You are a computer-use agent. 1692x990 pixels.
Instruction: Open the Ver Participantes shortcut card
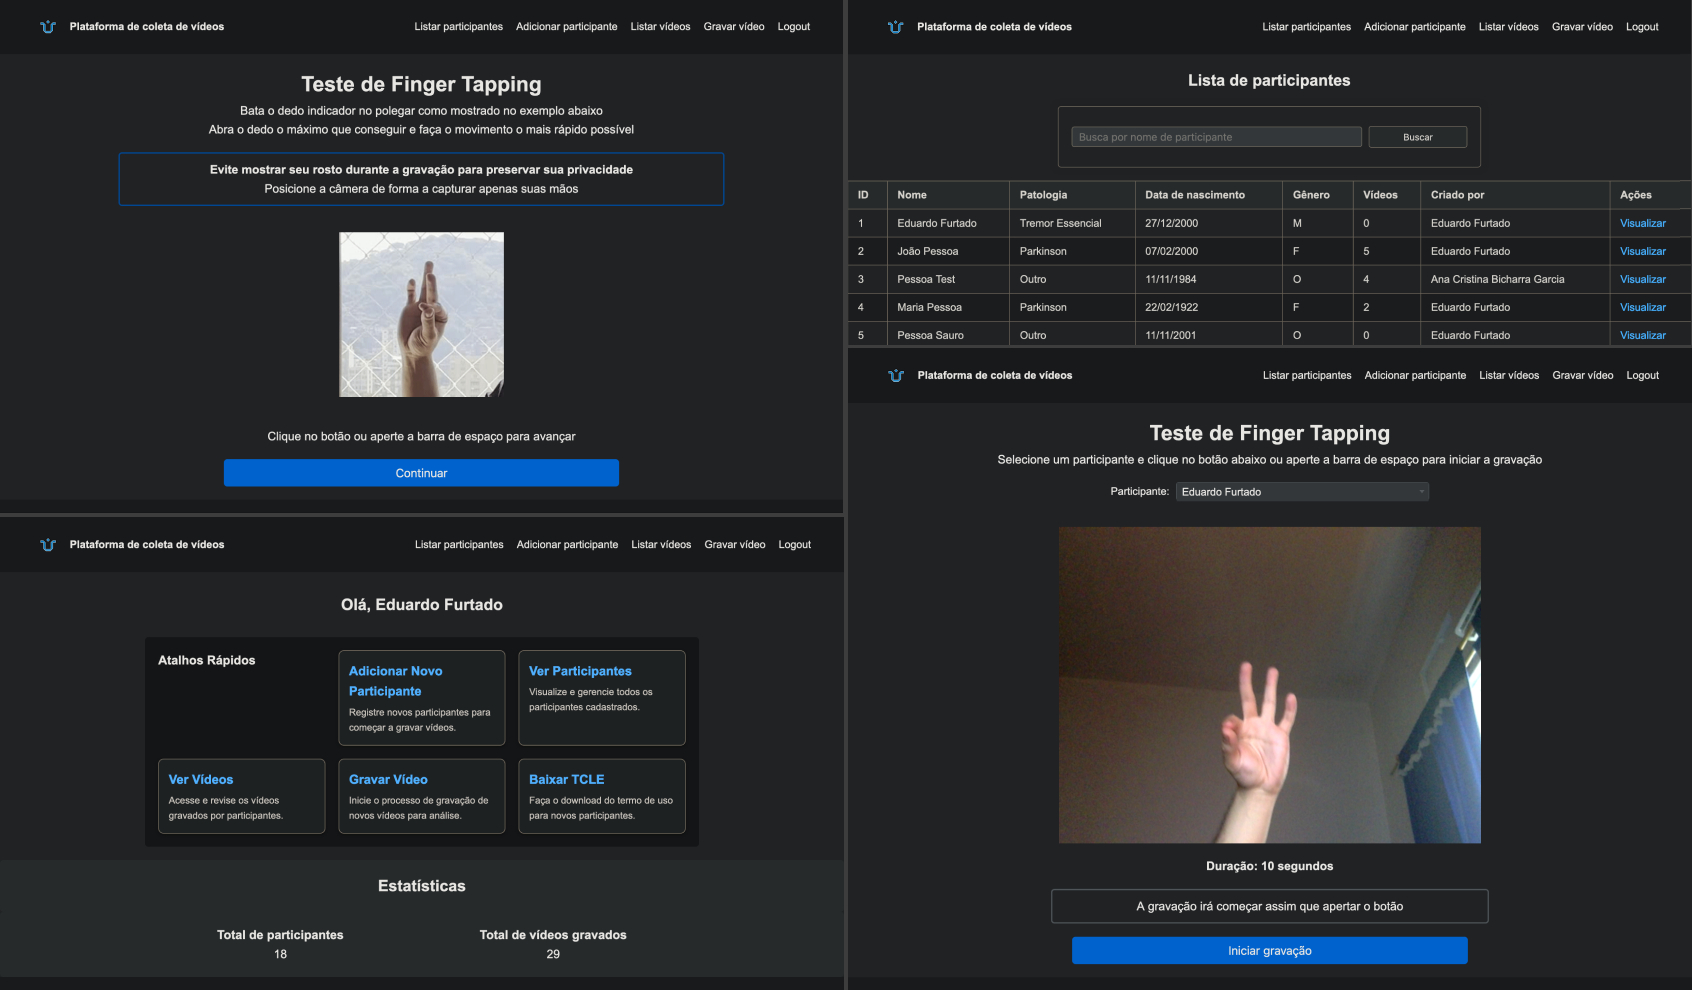(602, 698)
